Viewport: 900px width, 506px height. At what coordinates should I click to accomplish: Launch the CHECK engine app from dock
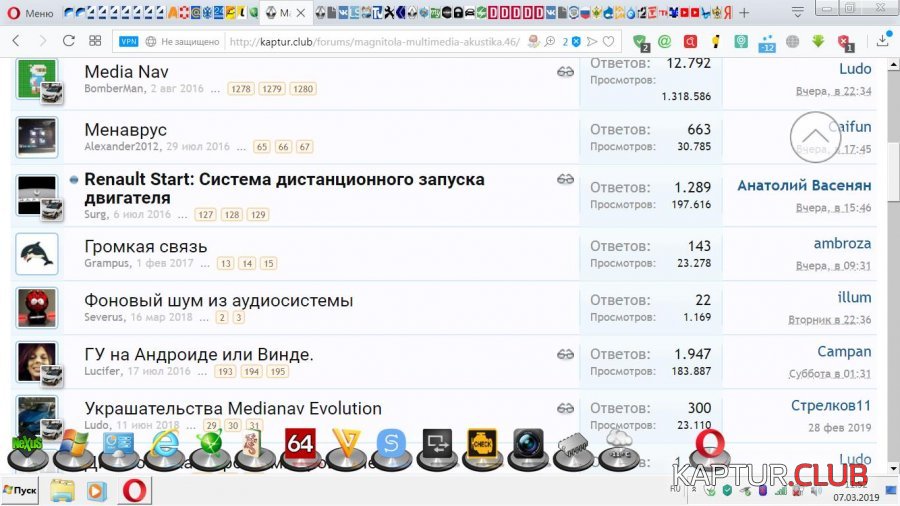pyautogui.click(x=482, y=449)
